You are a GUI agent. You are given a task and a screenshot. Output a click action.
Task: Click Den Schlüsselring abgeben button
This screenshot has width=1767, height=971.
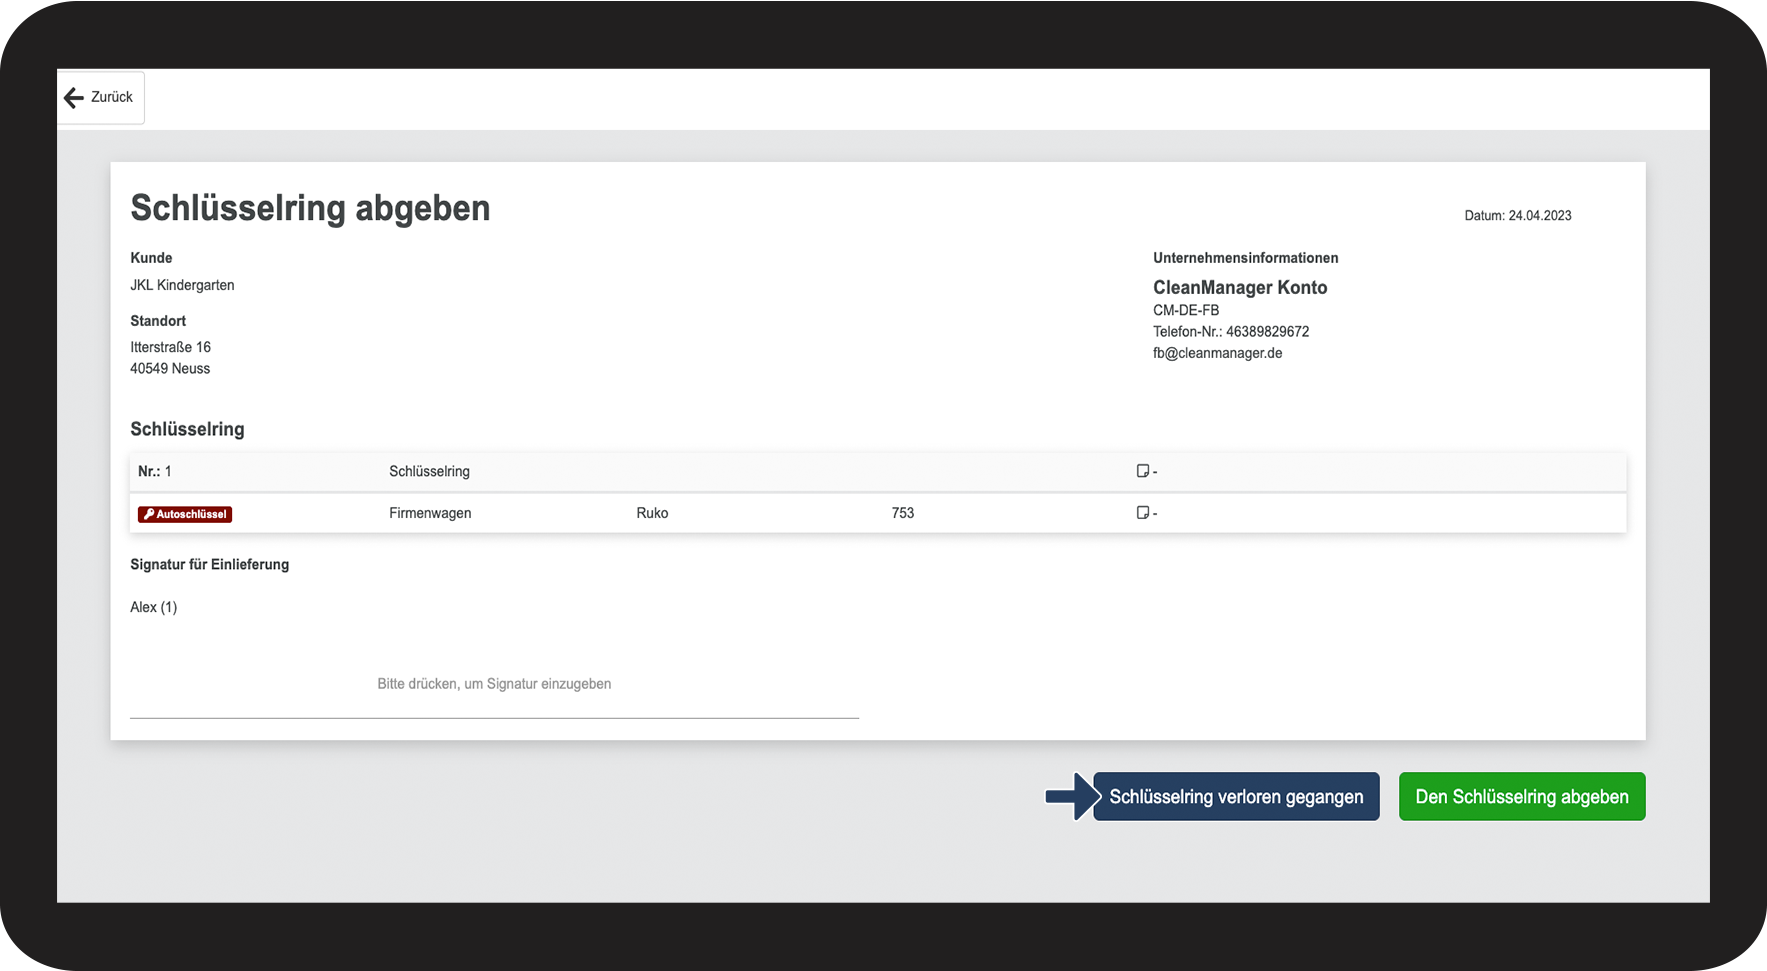[1522, 797]
